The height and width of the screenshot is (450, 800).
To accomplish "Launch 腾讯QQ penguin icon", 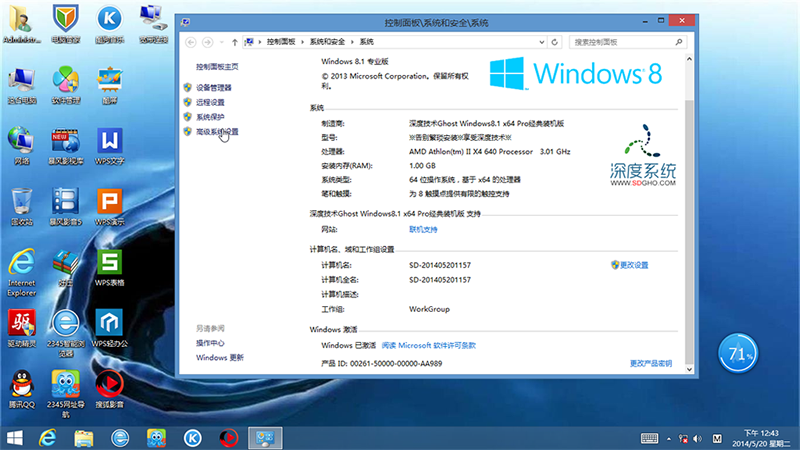I will 21,390.
